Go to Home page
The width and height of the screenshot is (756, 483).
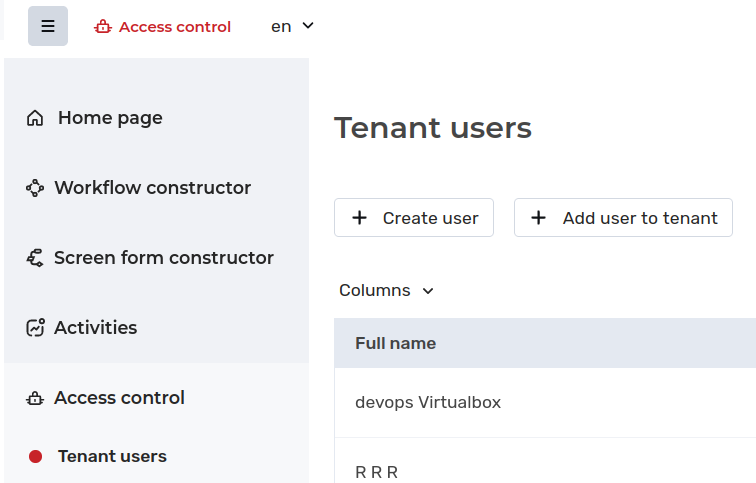(x=110, y=118)
